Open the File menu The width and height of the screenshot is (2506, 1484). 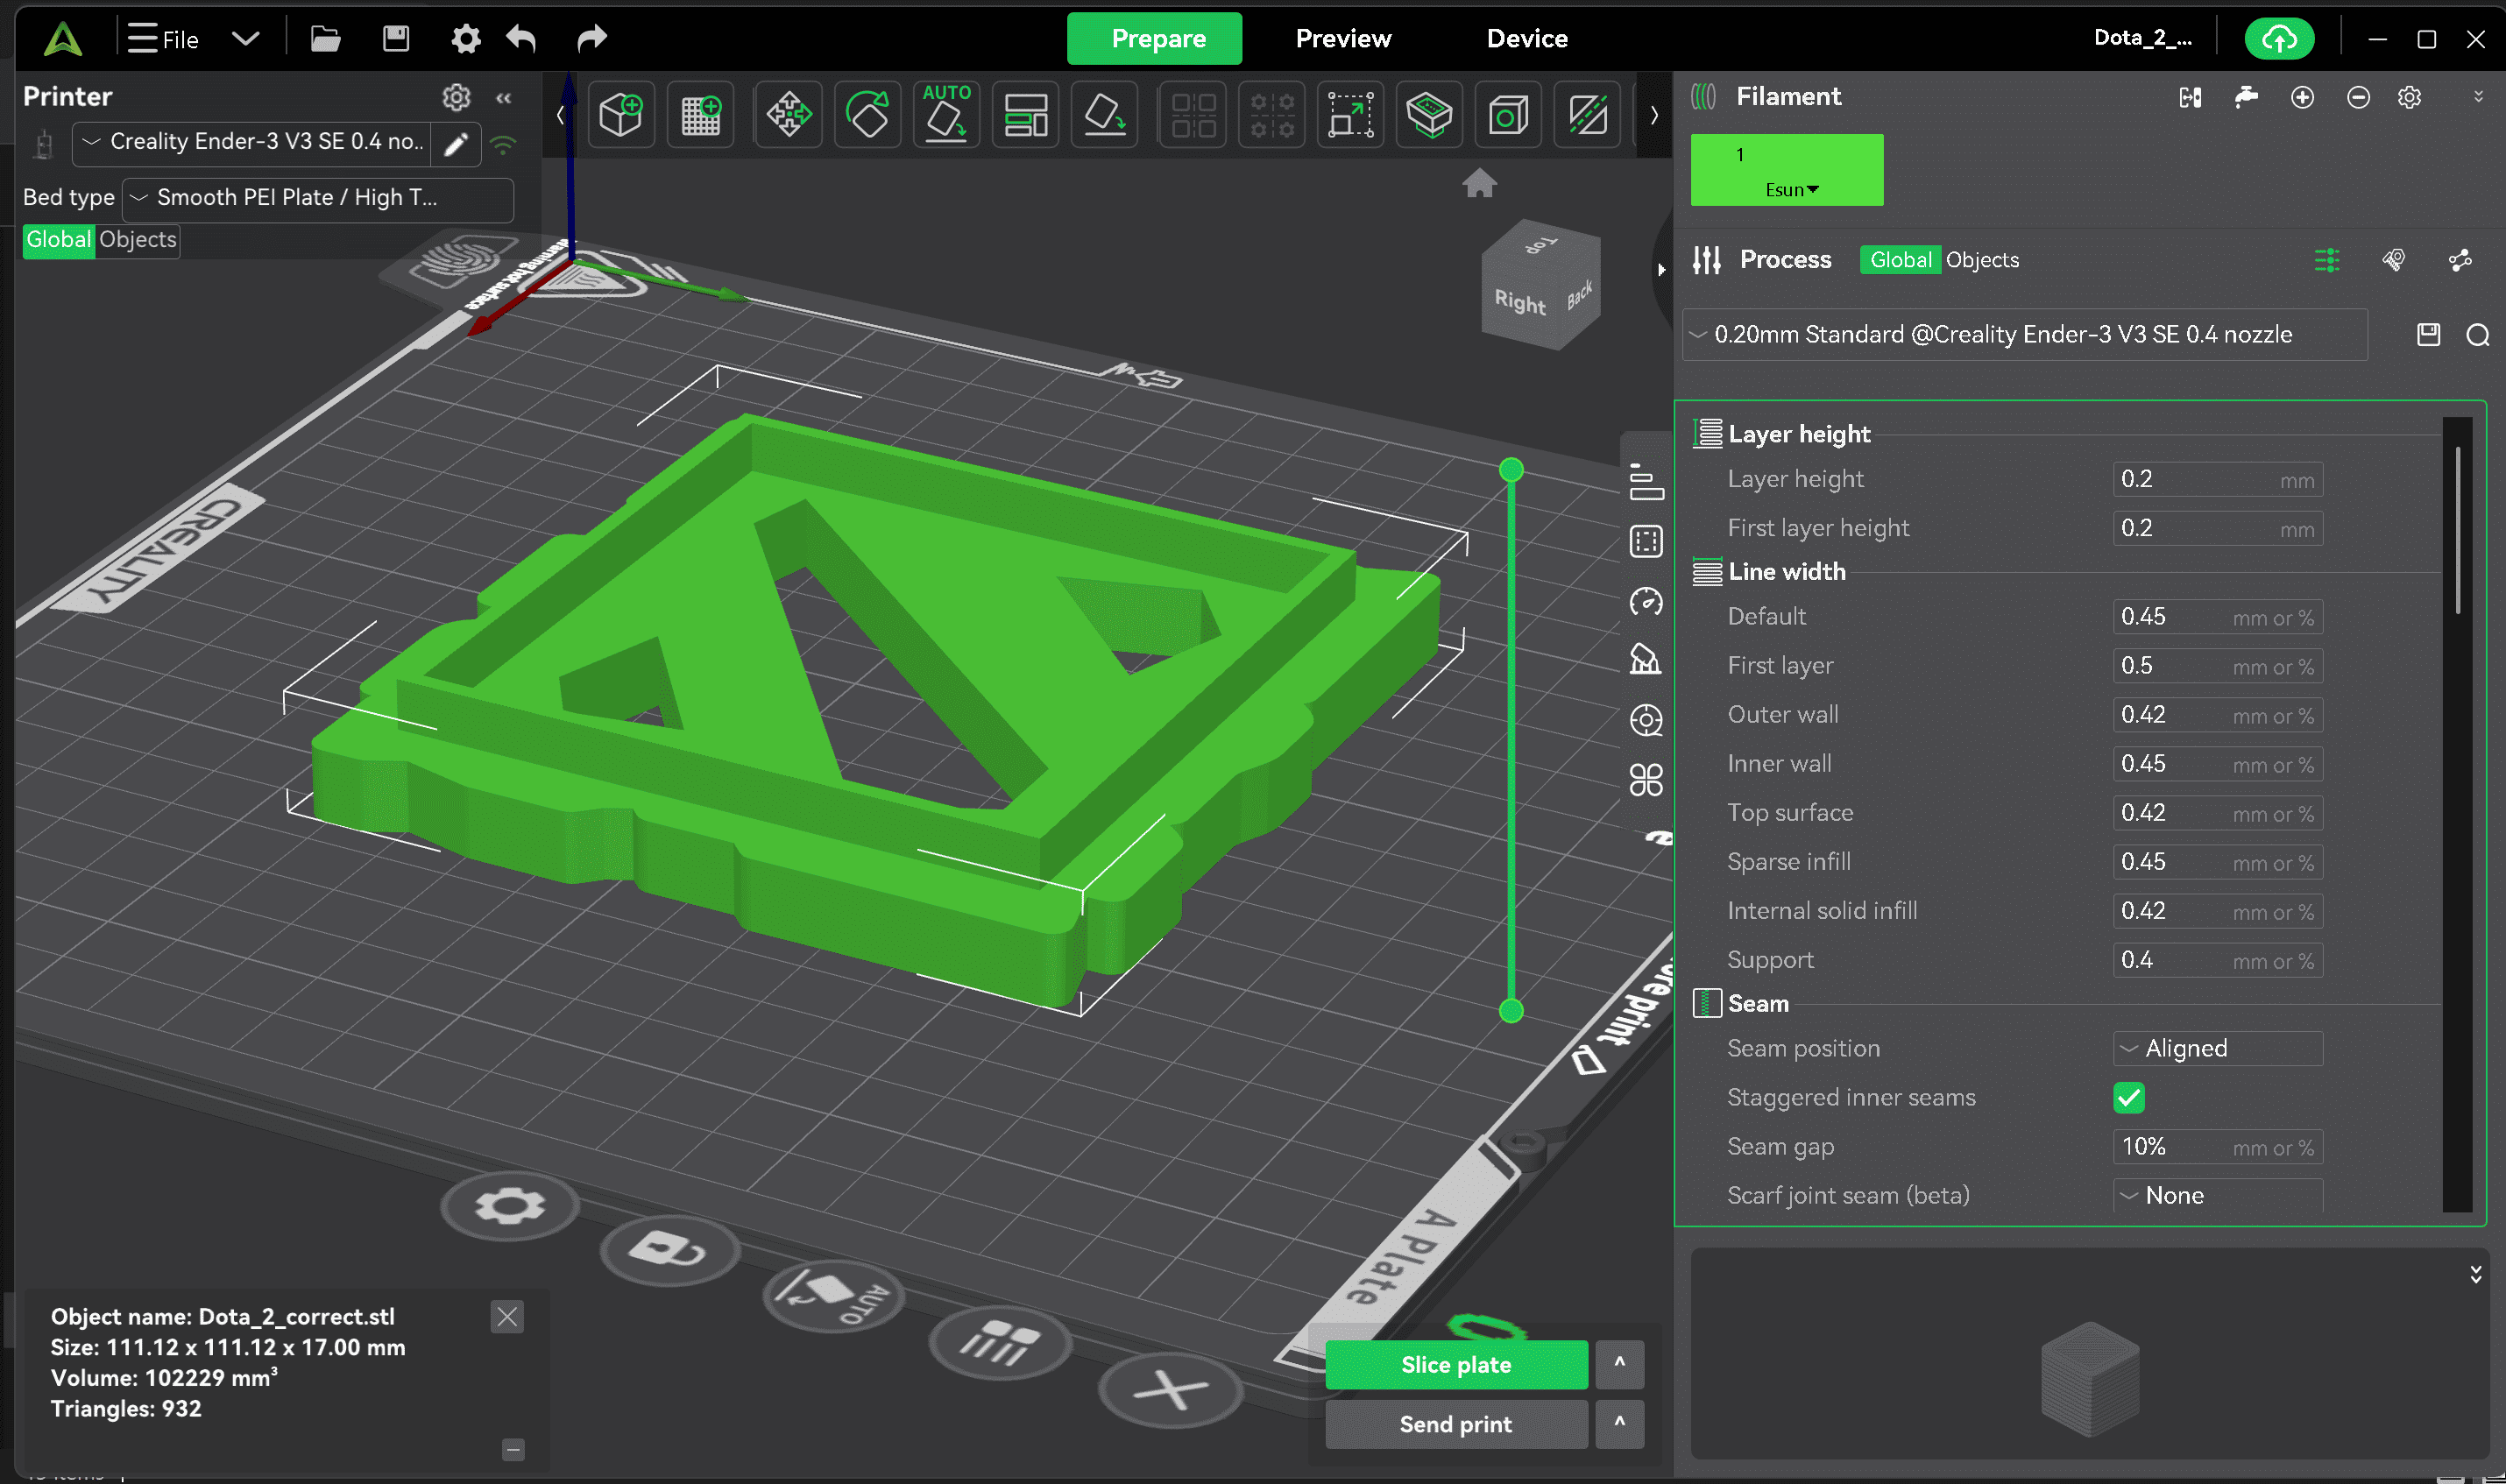pyautogui.click(x=163, y=39)
